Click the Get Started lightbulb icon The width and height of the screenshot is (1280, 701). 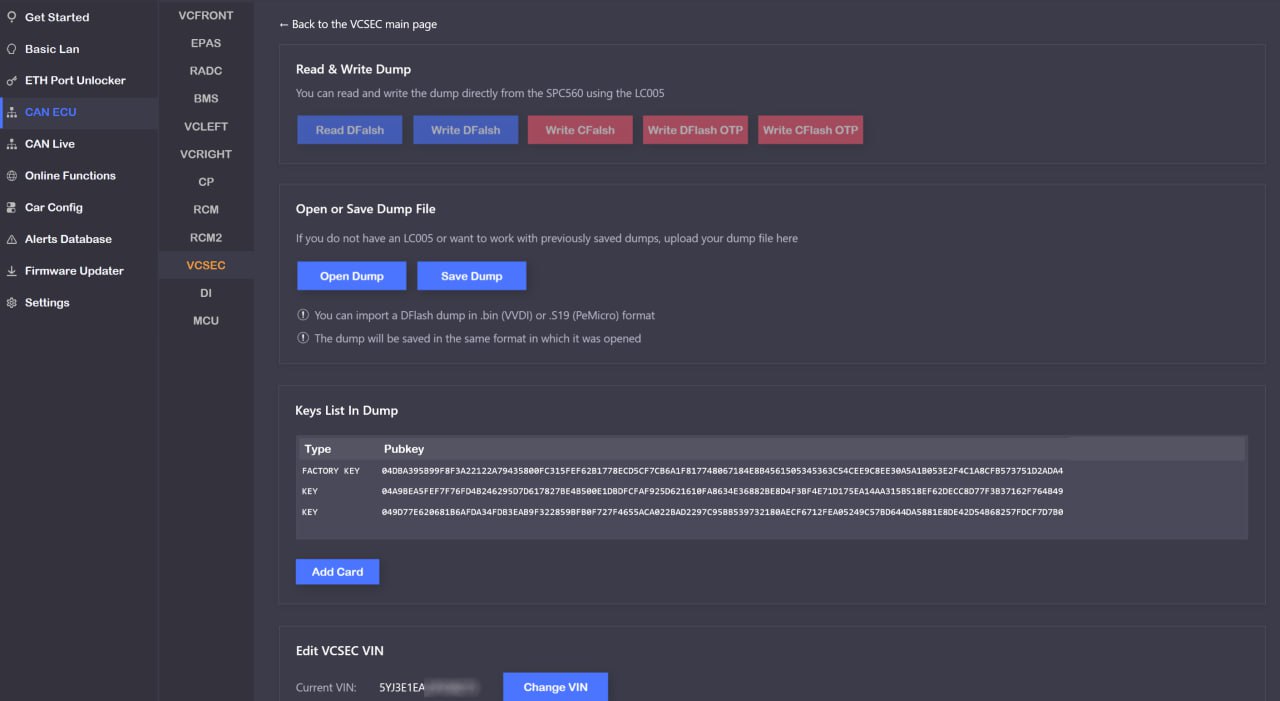[x=12, y=17]
